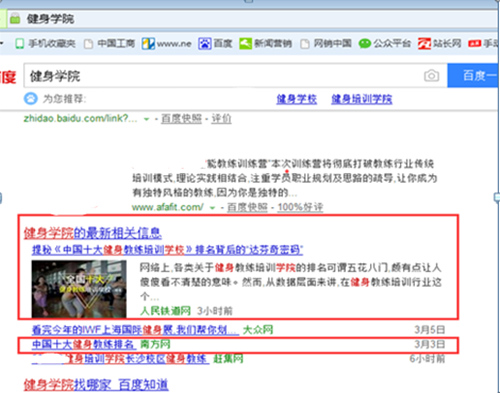Open the 站长网 bookmark
The image size is (500, 393).
[x=440, y=43]
